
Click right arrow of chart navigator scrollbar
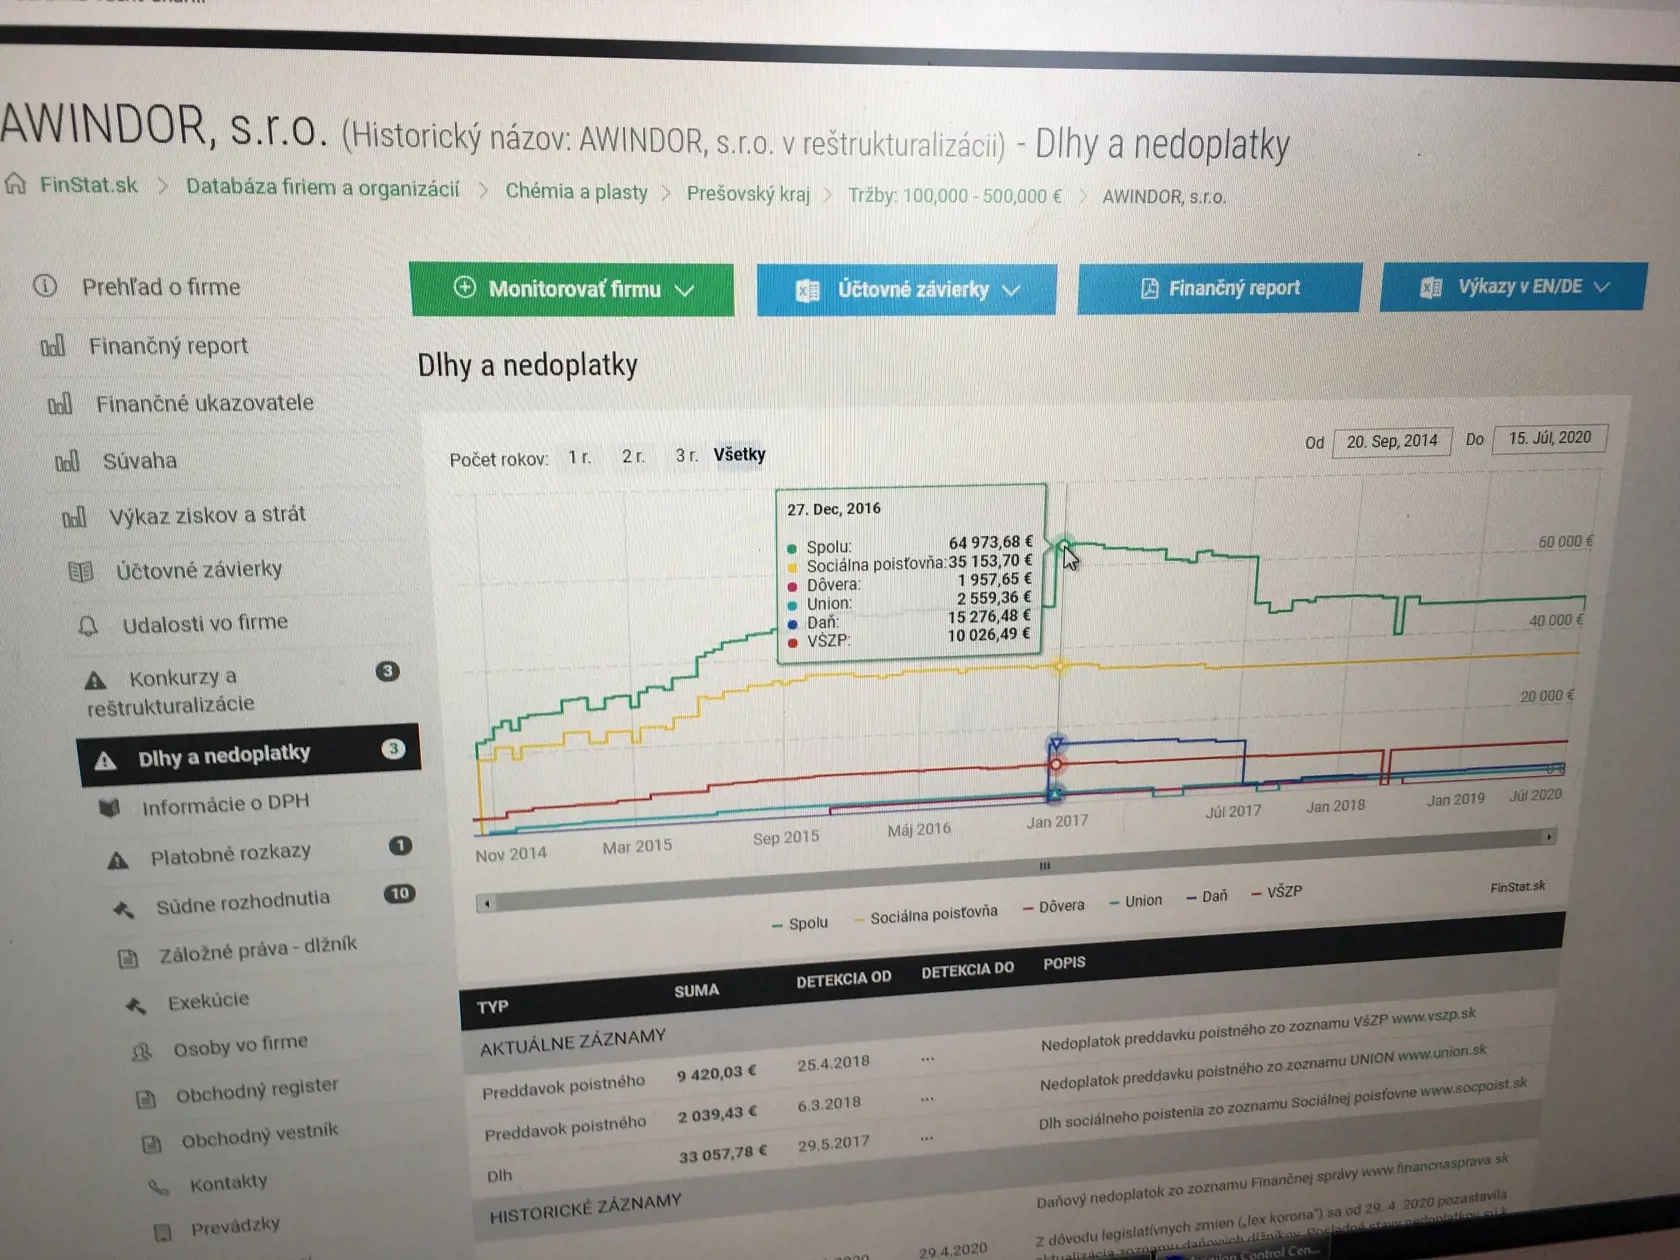(x=1549, y=837)
